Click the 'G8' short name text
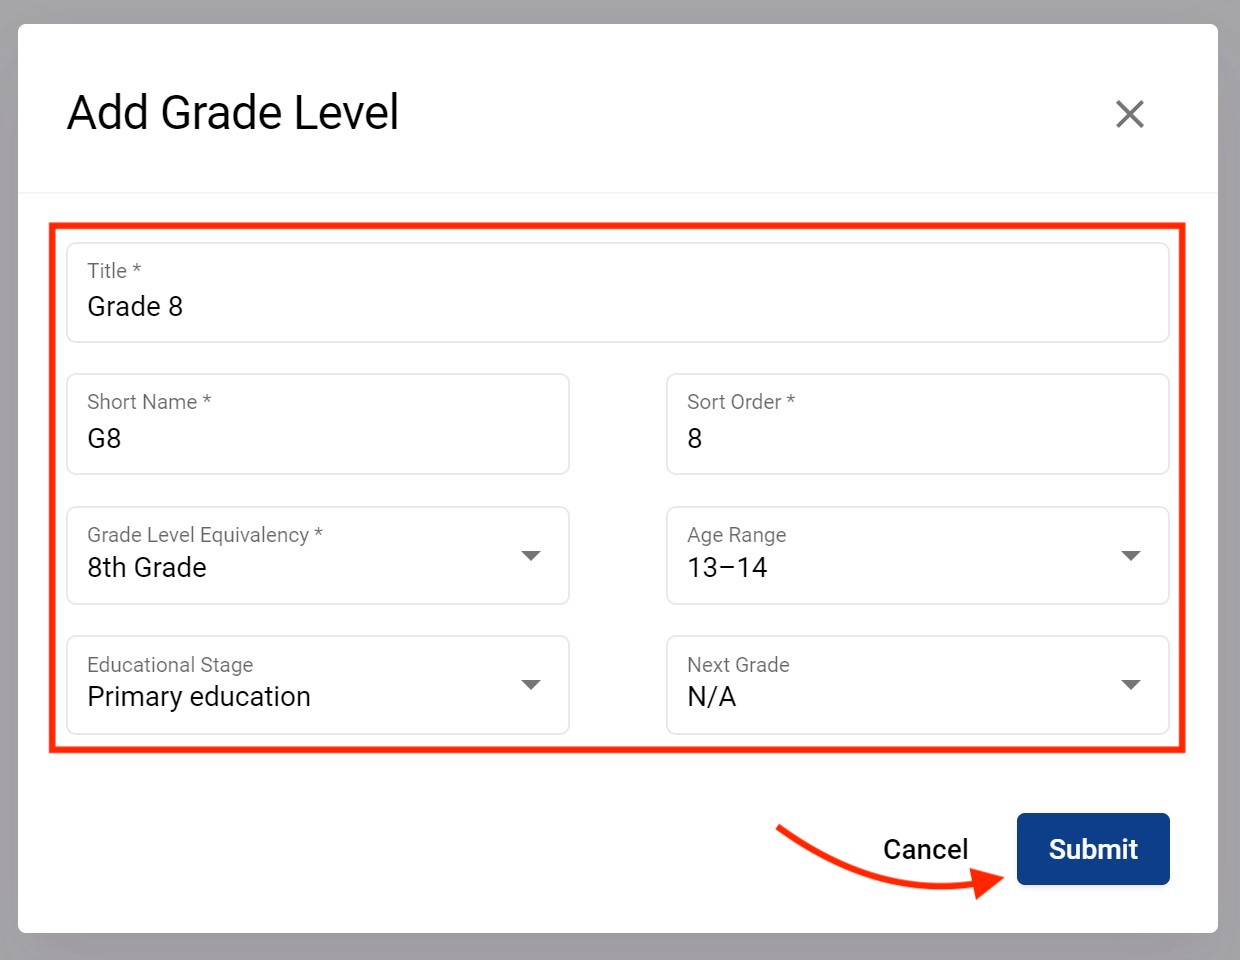 tap(104, 438)
